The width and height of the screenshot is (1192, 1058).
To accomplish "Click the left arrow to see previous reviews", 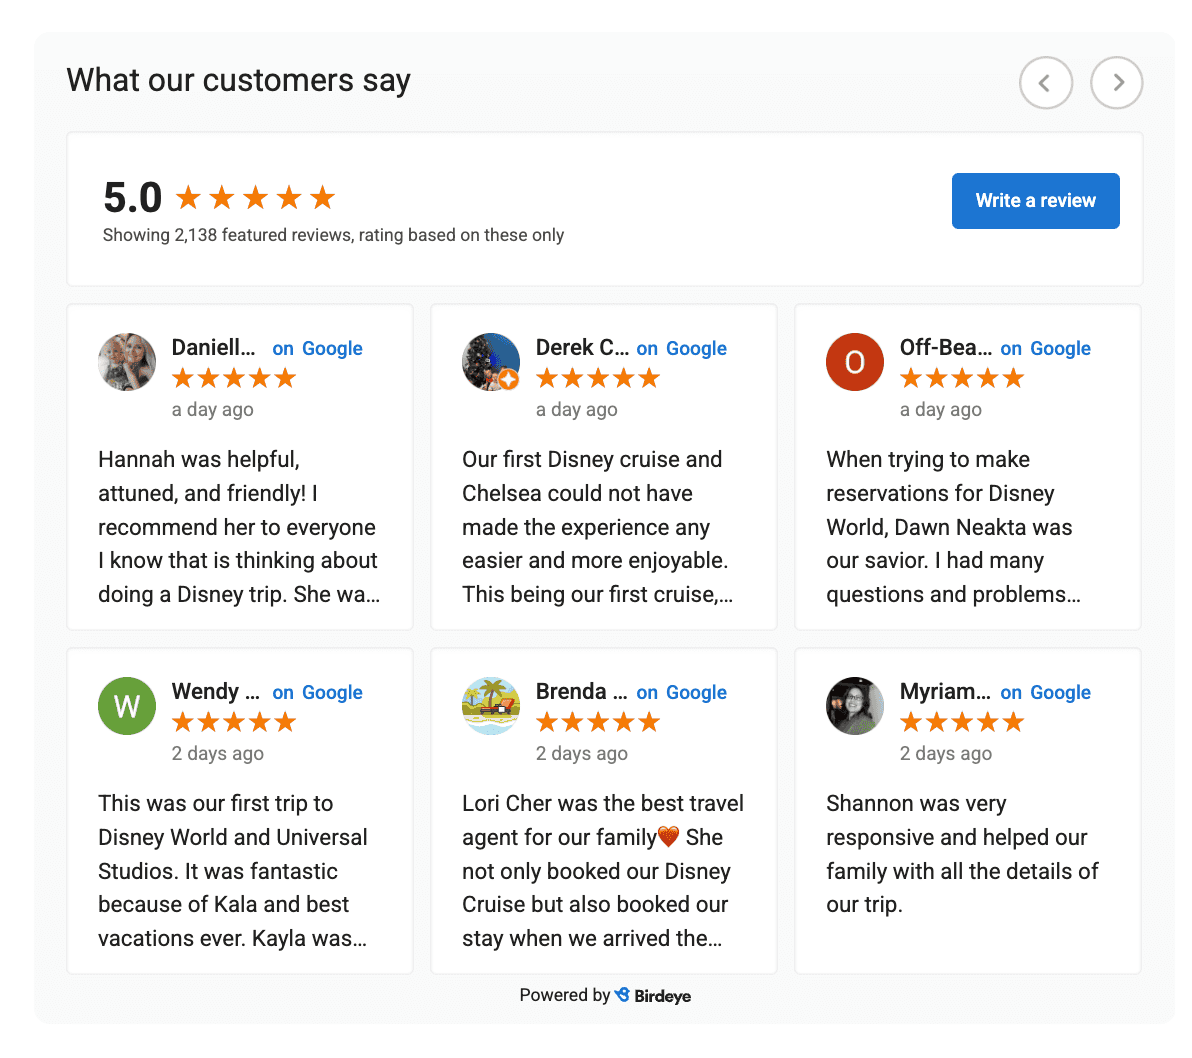I will pos(1046,83).
